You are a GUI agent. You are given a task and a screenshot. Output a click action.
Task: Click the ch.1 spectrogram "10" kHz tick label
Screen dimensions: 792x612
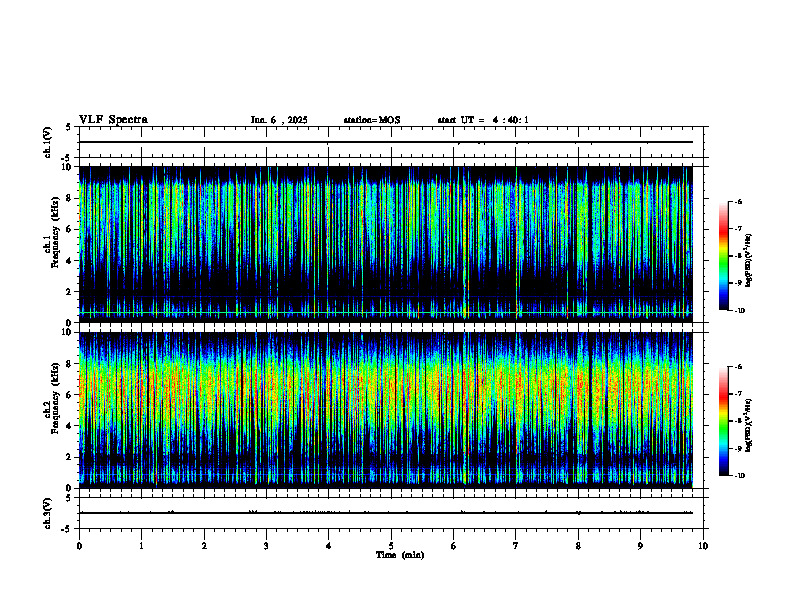[x=69, y=167]
